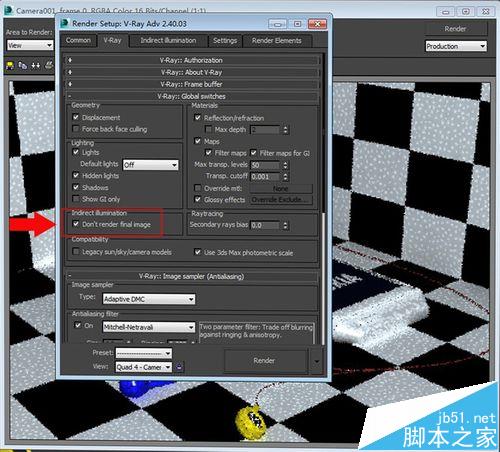500x452 pixels.
Task: Open Image sampler Type dropdown (Adaptive DMC)
Action: (x=149, y=299)
